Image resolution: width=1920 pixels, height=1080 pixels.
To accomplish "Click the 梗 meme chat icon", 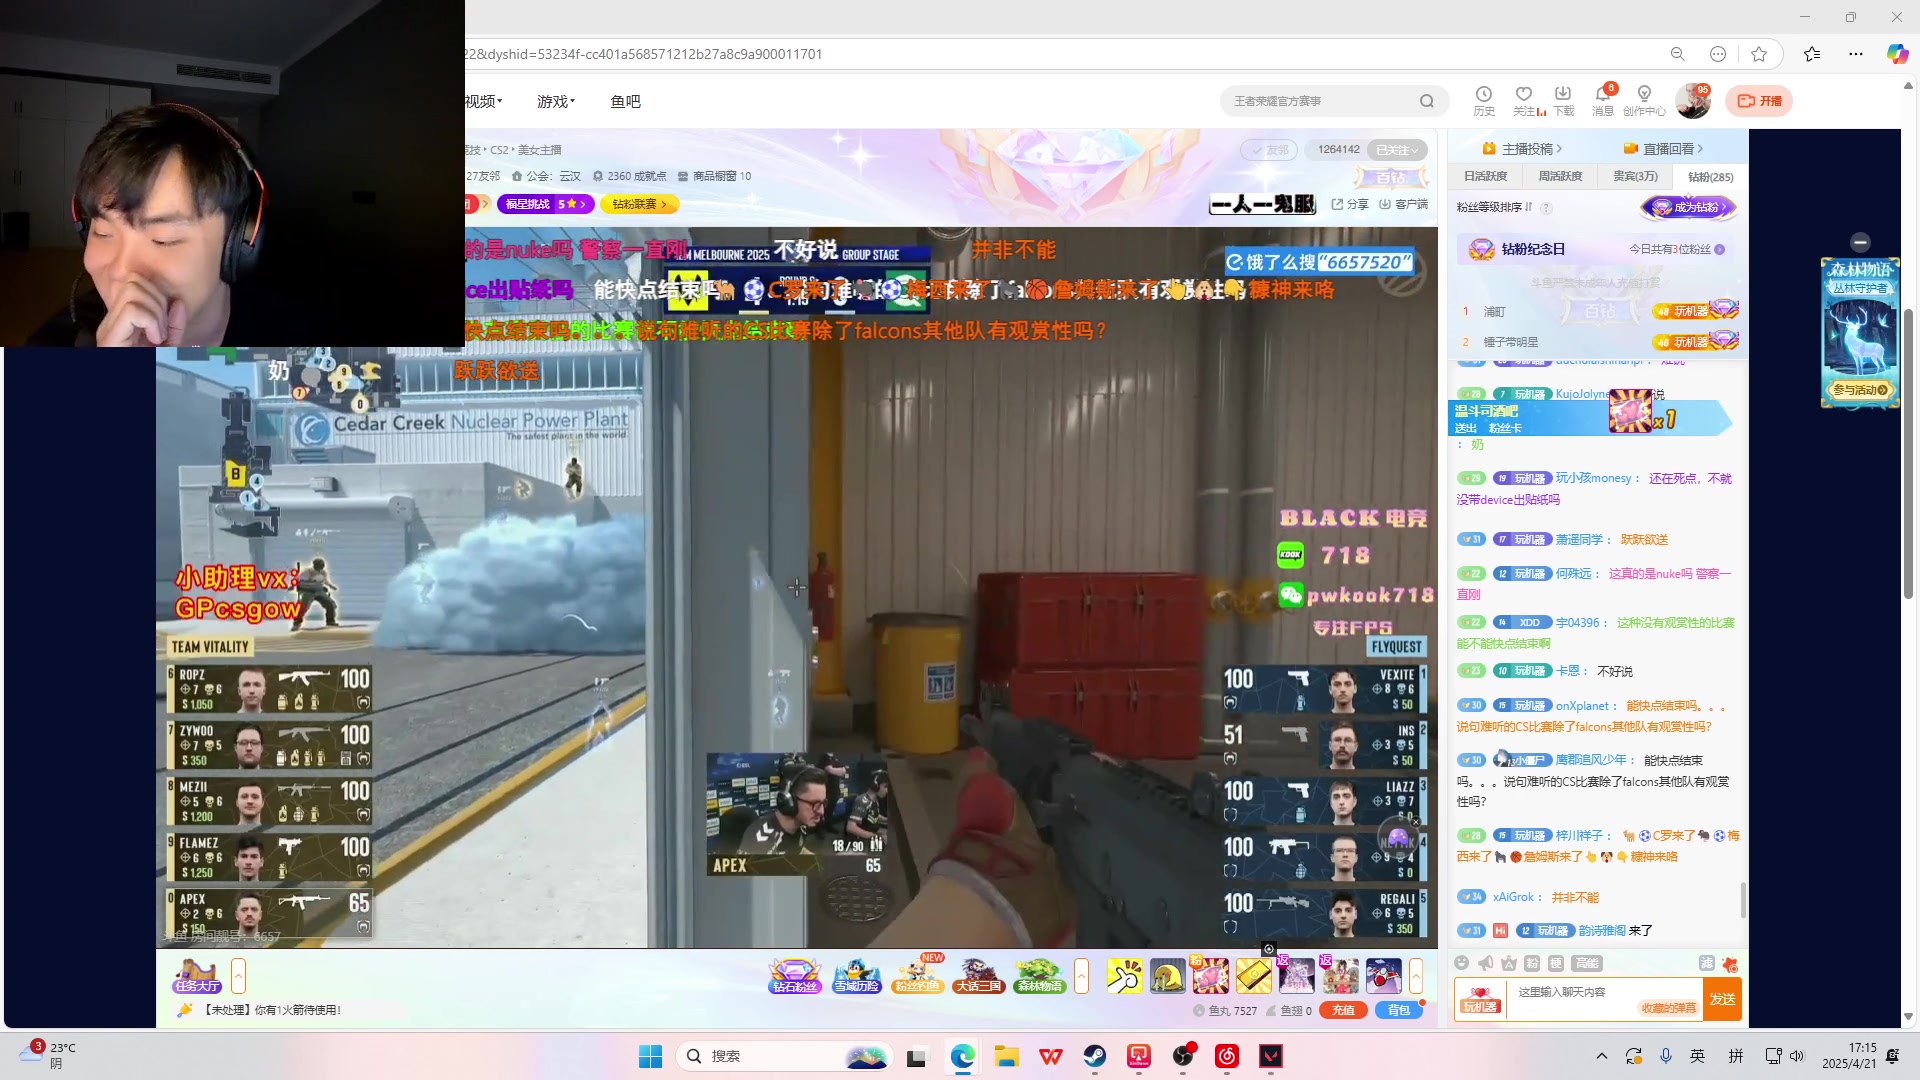I will (x=1556, y=963).
